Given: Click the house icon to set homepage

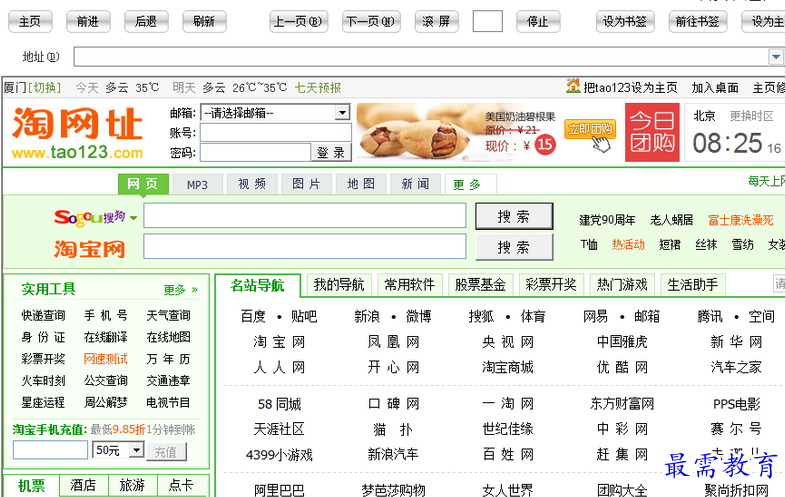Looking at the screenshot, I should (x=573, y=86).
